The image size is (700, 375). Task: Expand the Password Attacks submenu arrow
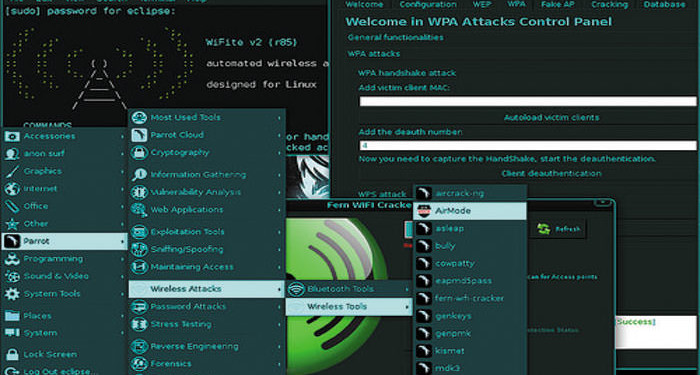click(279, 307)
